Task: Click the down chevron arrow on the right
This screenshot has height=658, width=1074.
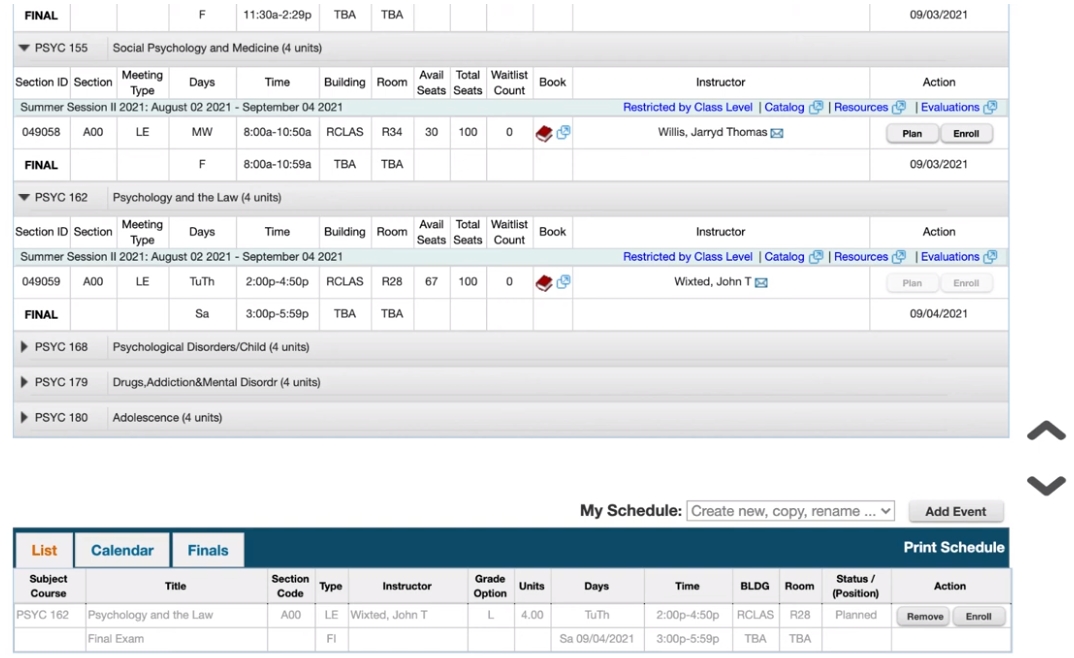Action: click(x=1046, y=485)
